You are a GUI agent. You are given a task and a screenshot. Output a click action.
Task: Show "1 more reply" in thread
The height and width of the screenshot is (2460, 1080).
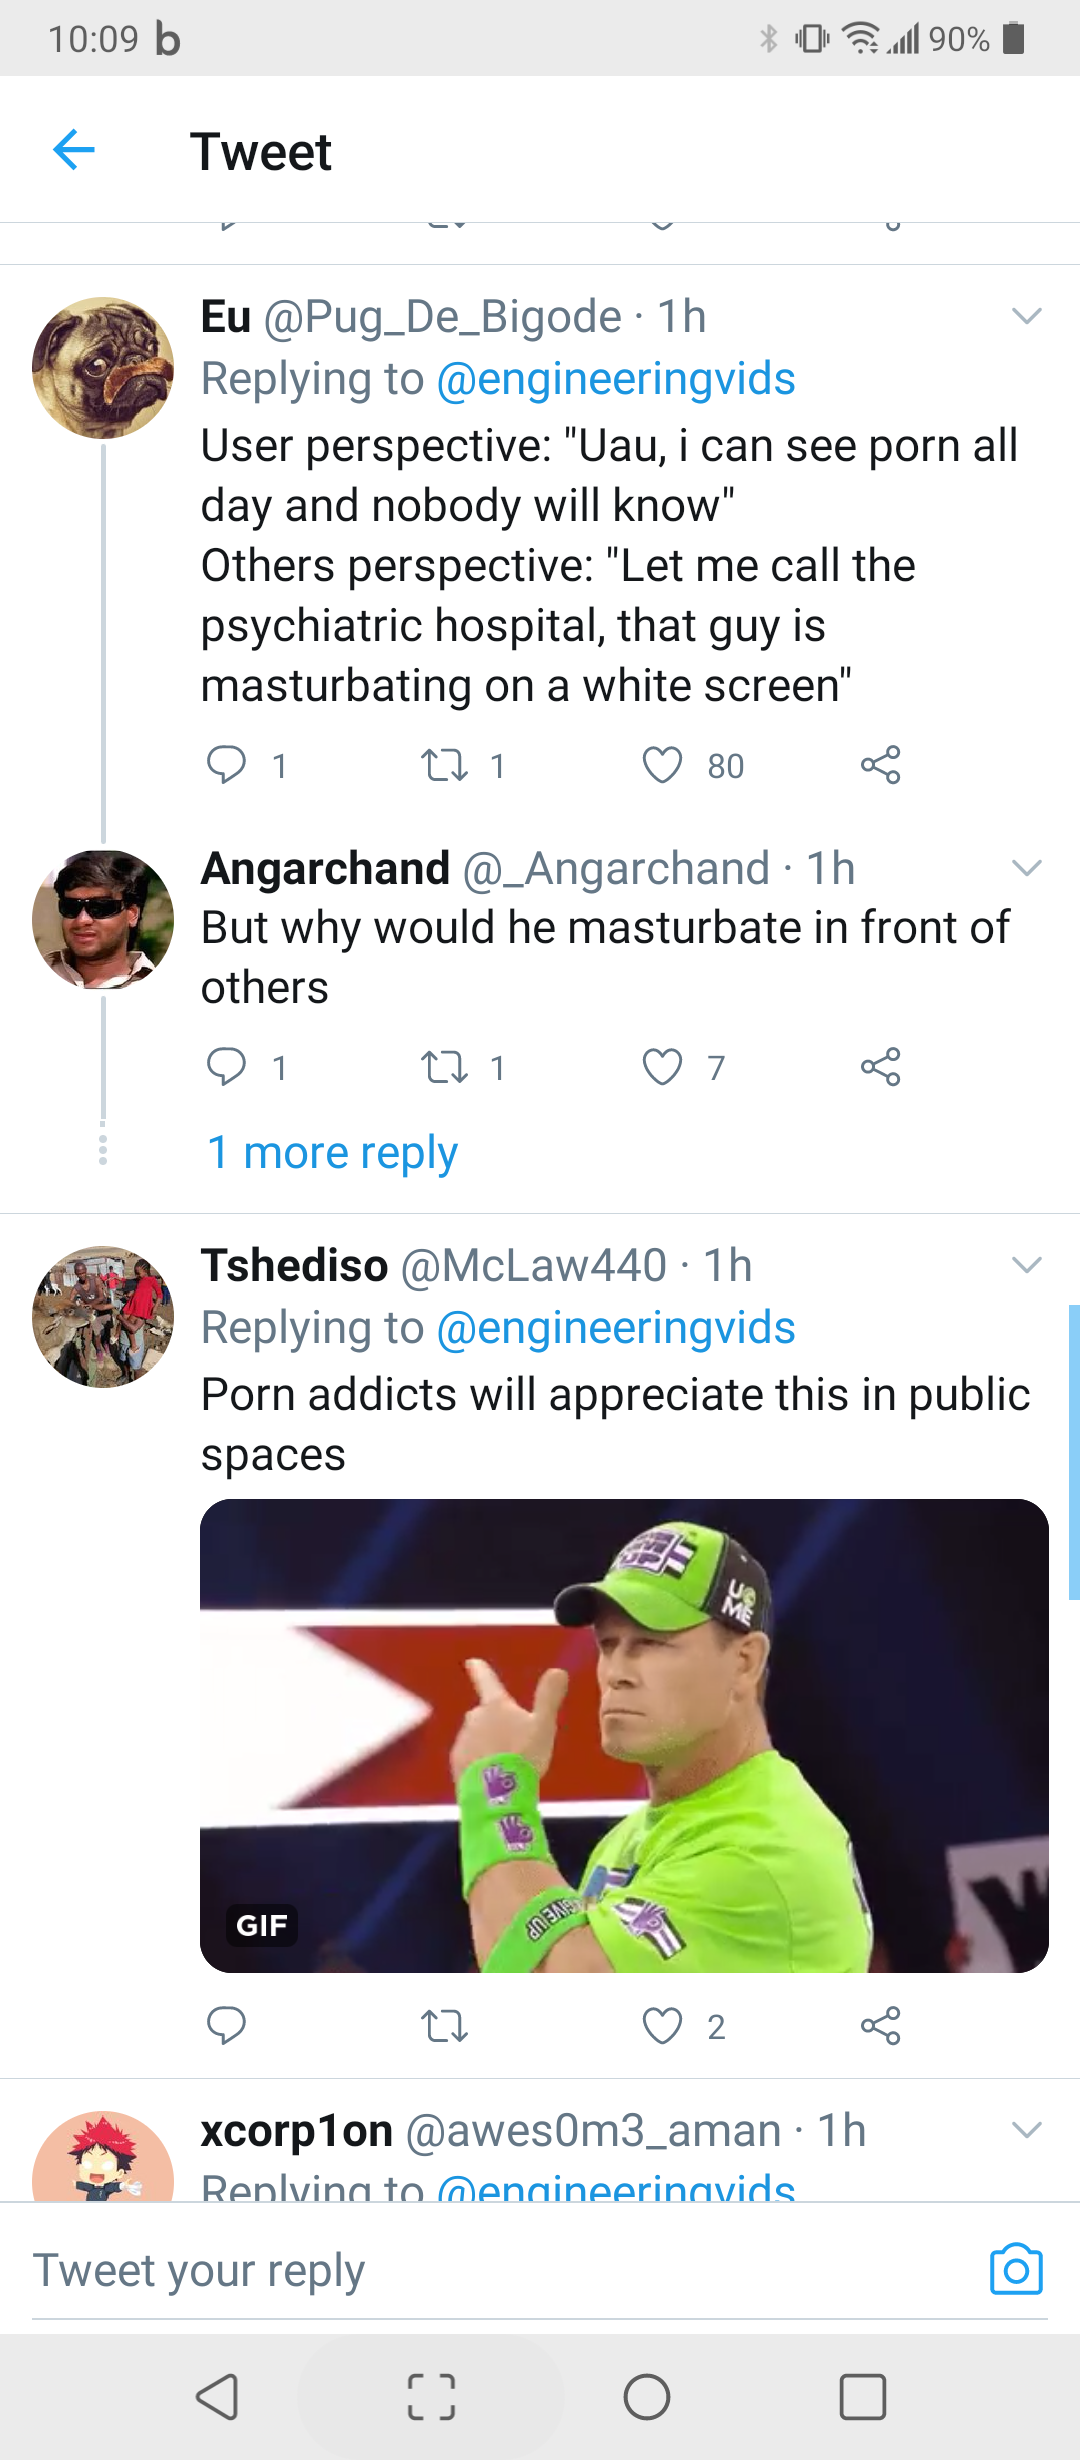tap(332, 1153)
